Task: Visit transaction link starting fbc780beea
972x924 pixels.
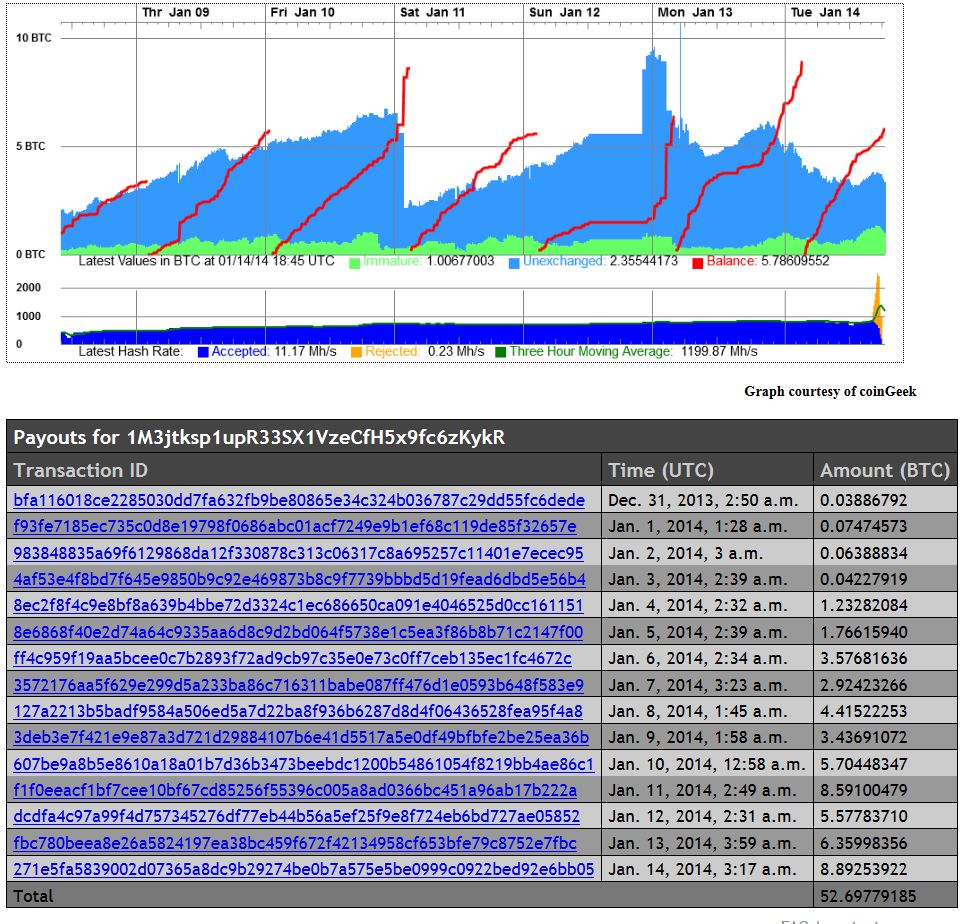Action: (x=294, y=843)
